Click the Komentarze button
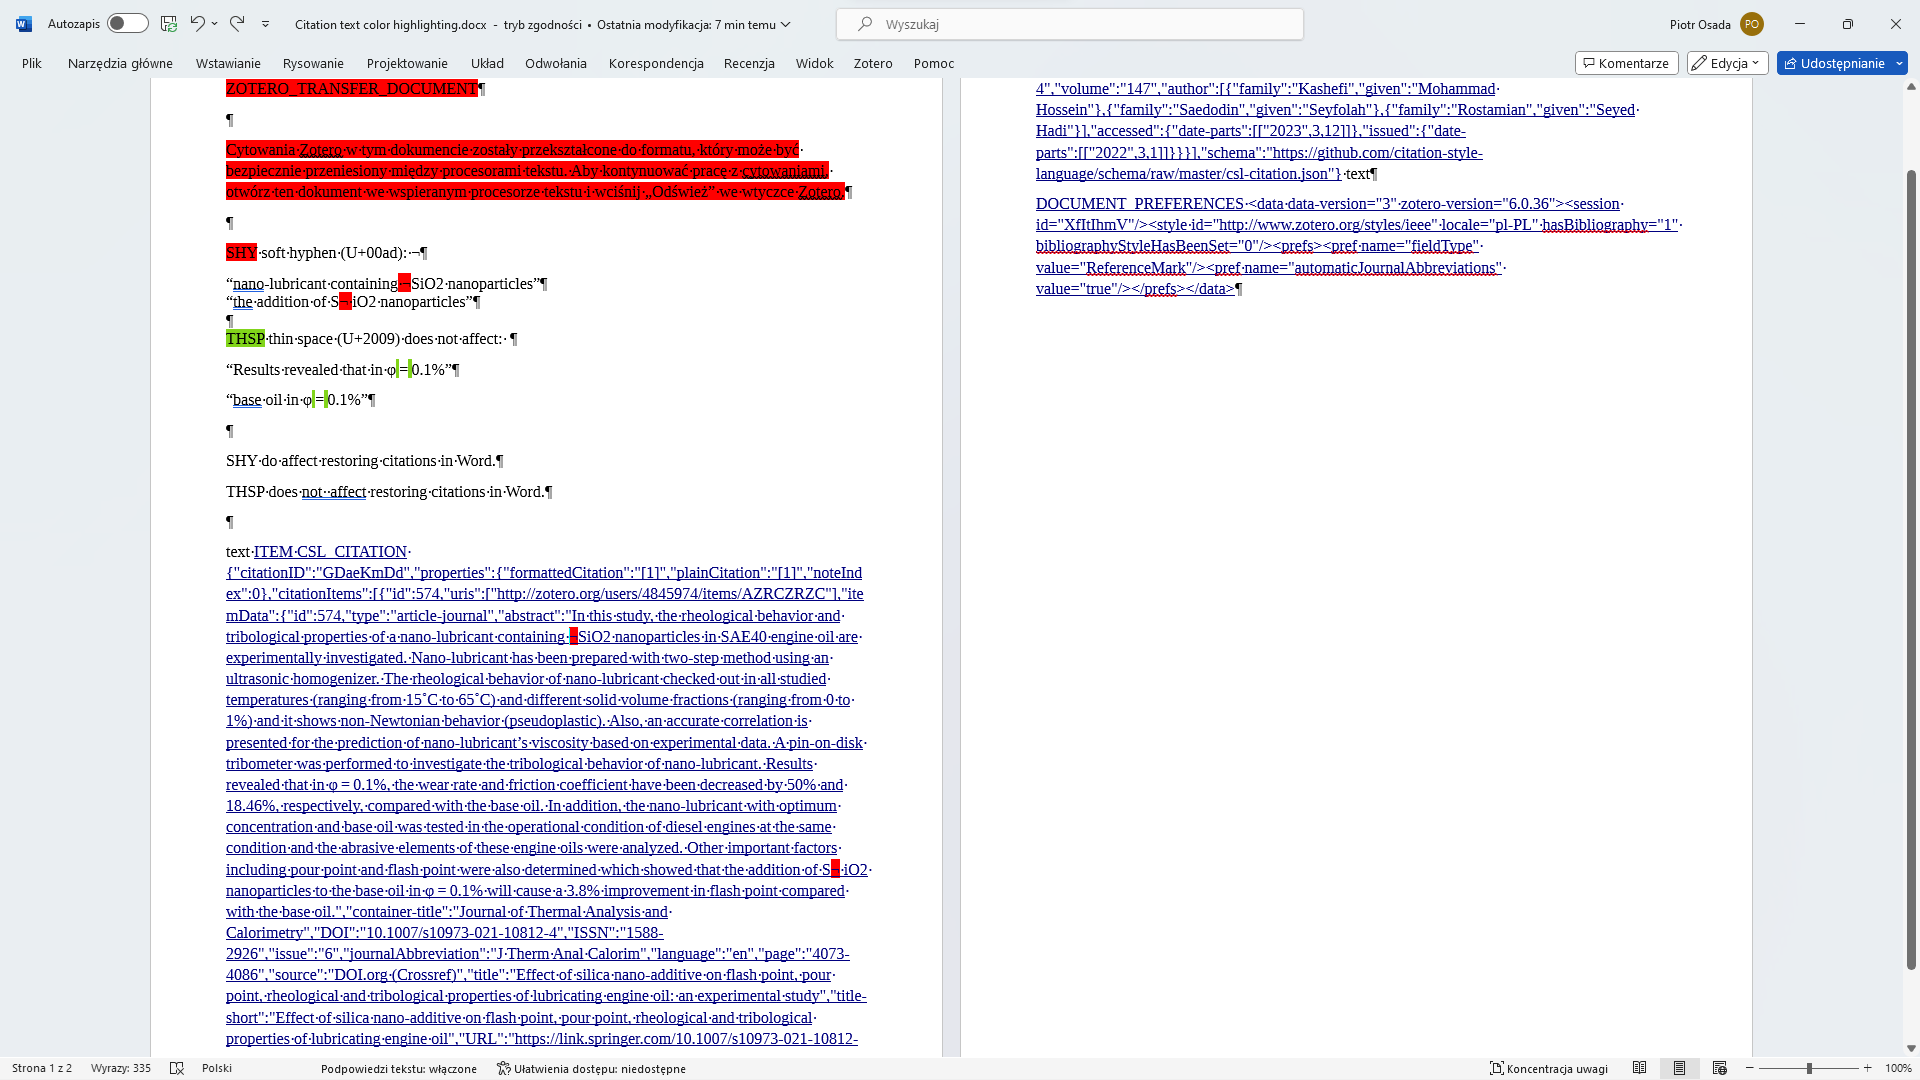This screenshot has height=1080, width=1920. pyautogui.click(x=1626, y=63)
